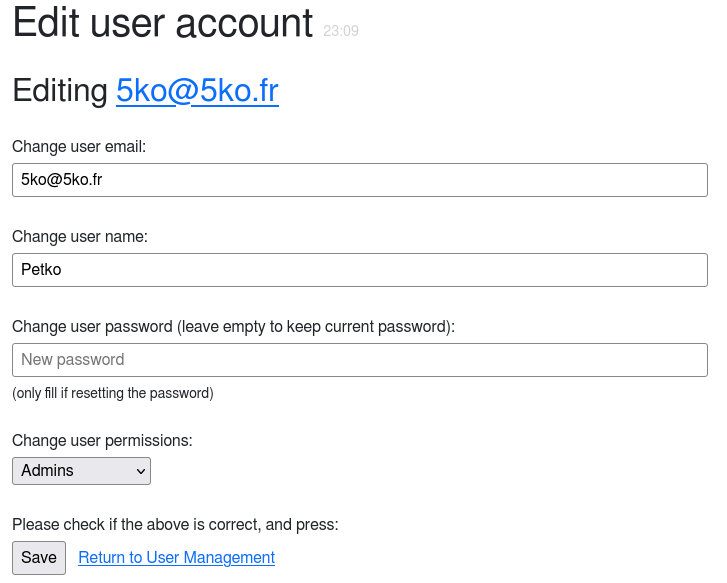The height and width of the screenshot is (583, 727).
Task: Open the Admins permissions dropdown
Action: 81,471
